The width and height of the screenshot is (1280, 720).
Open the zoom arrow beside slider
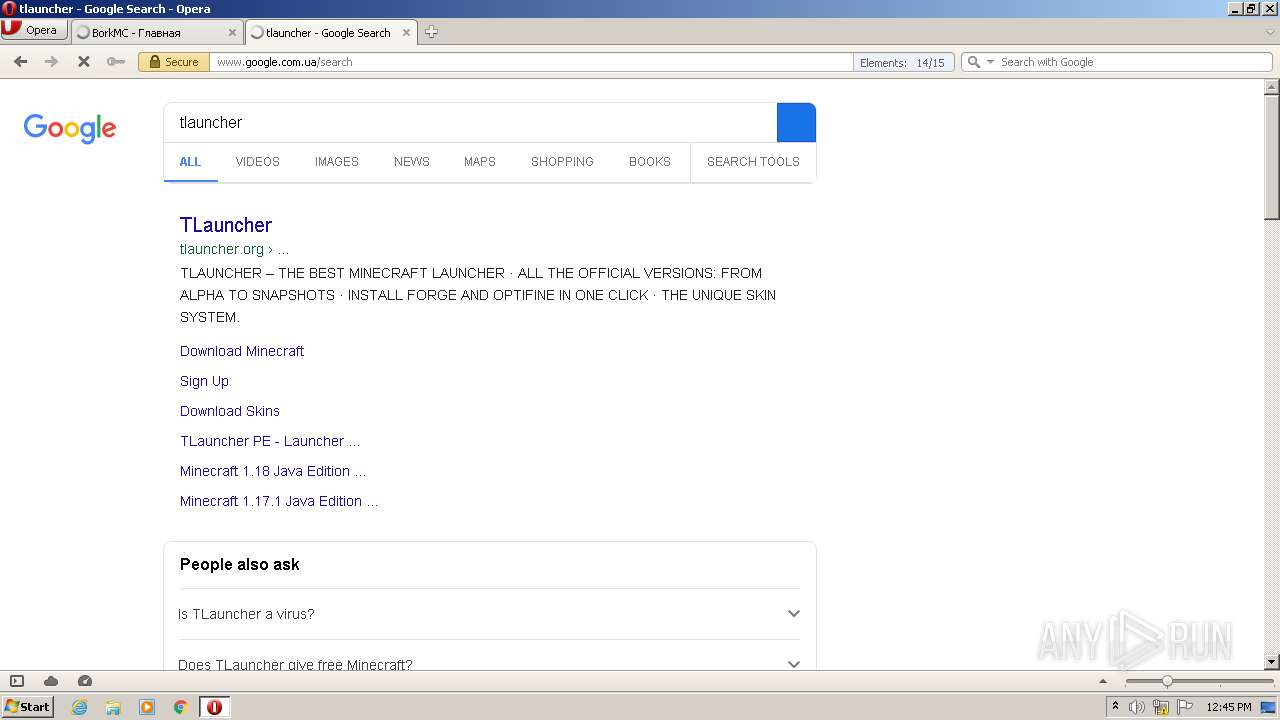1103,681
